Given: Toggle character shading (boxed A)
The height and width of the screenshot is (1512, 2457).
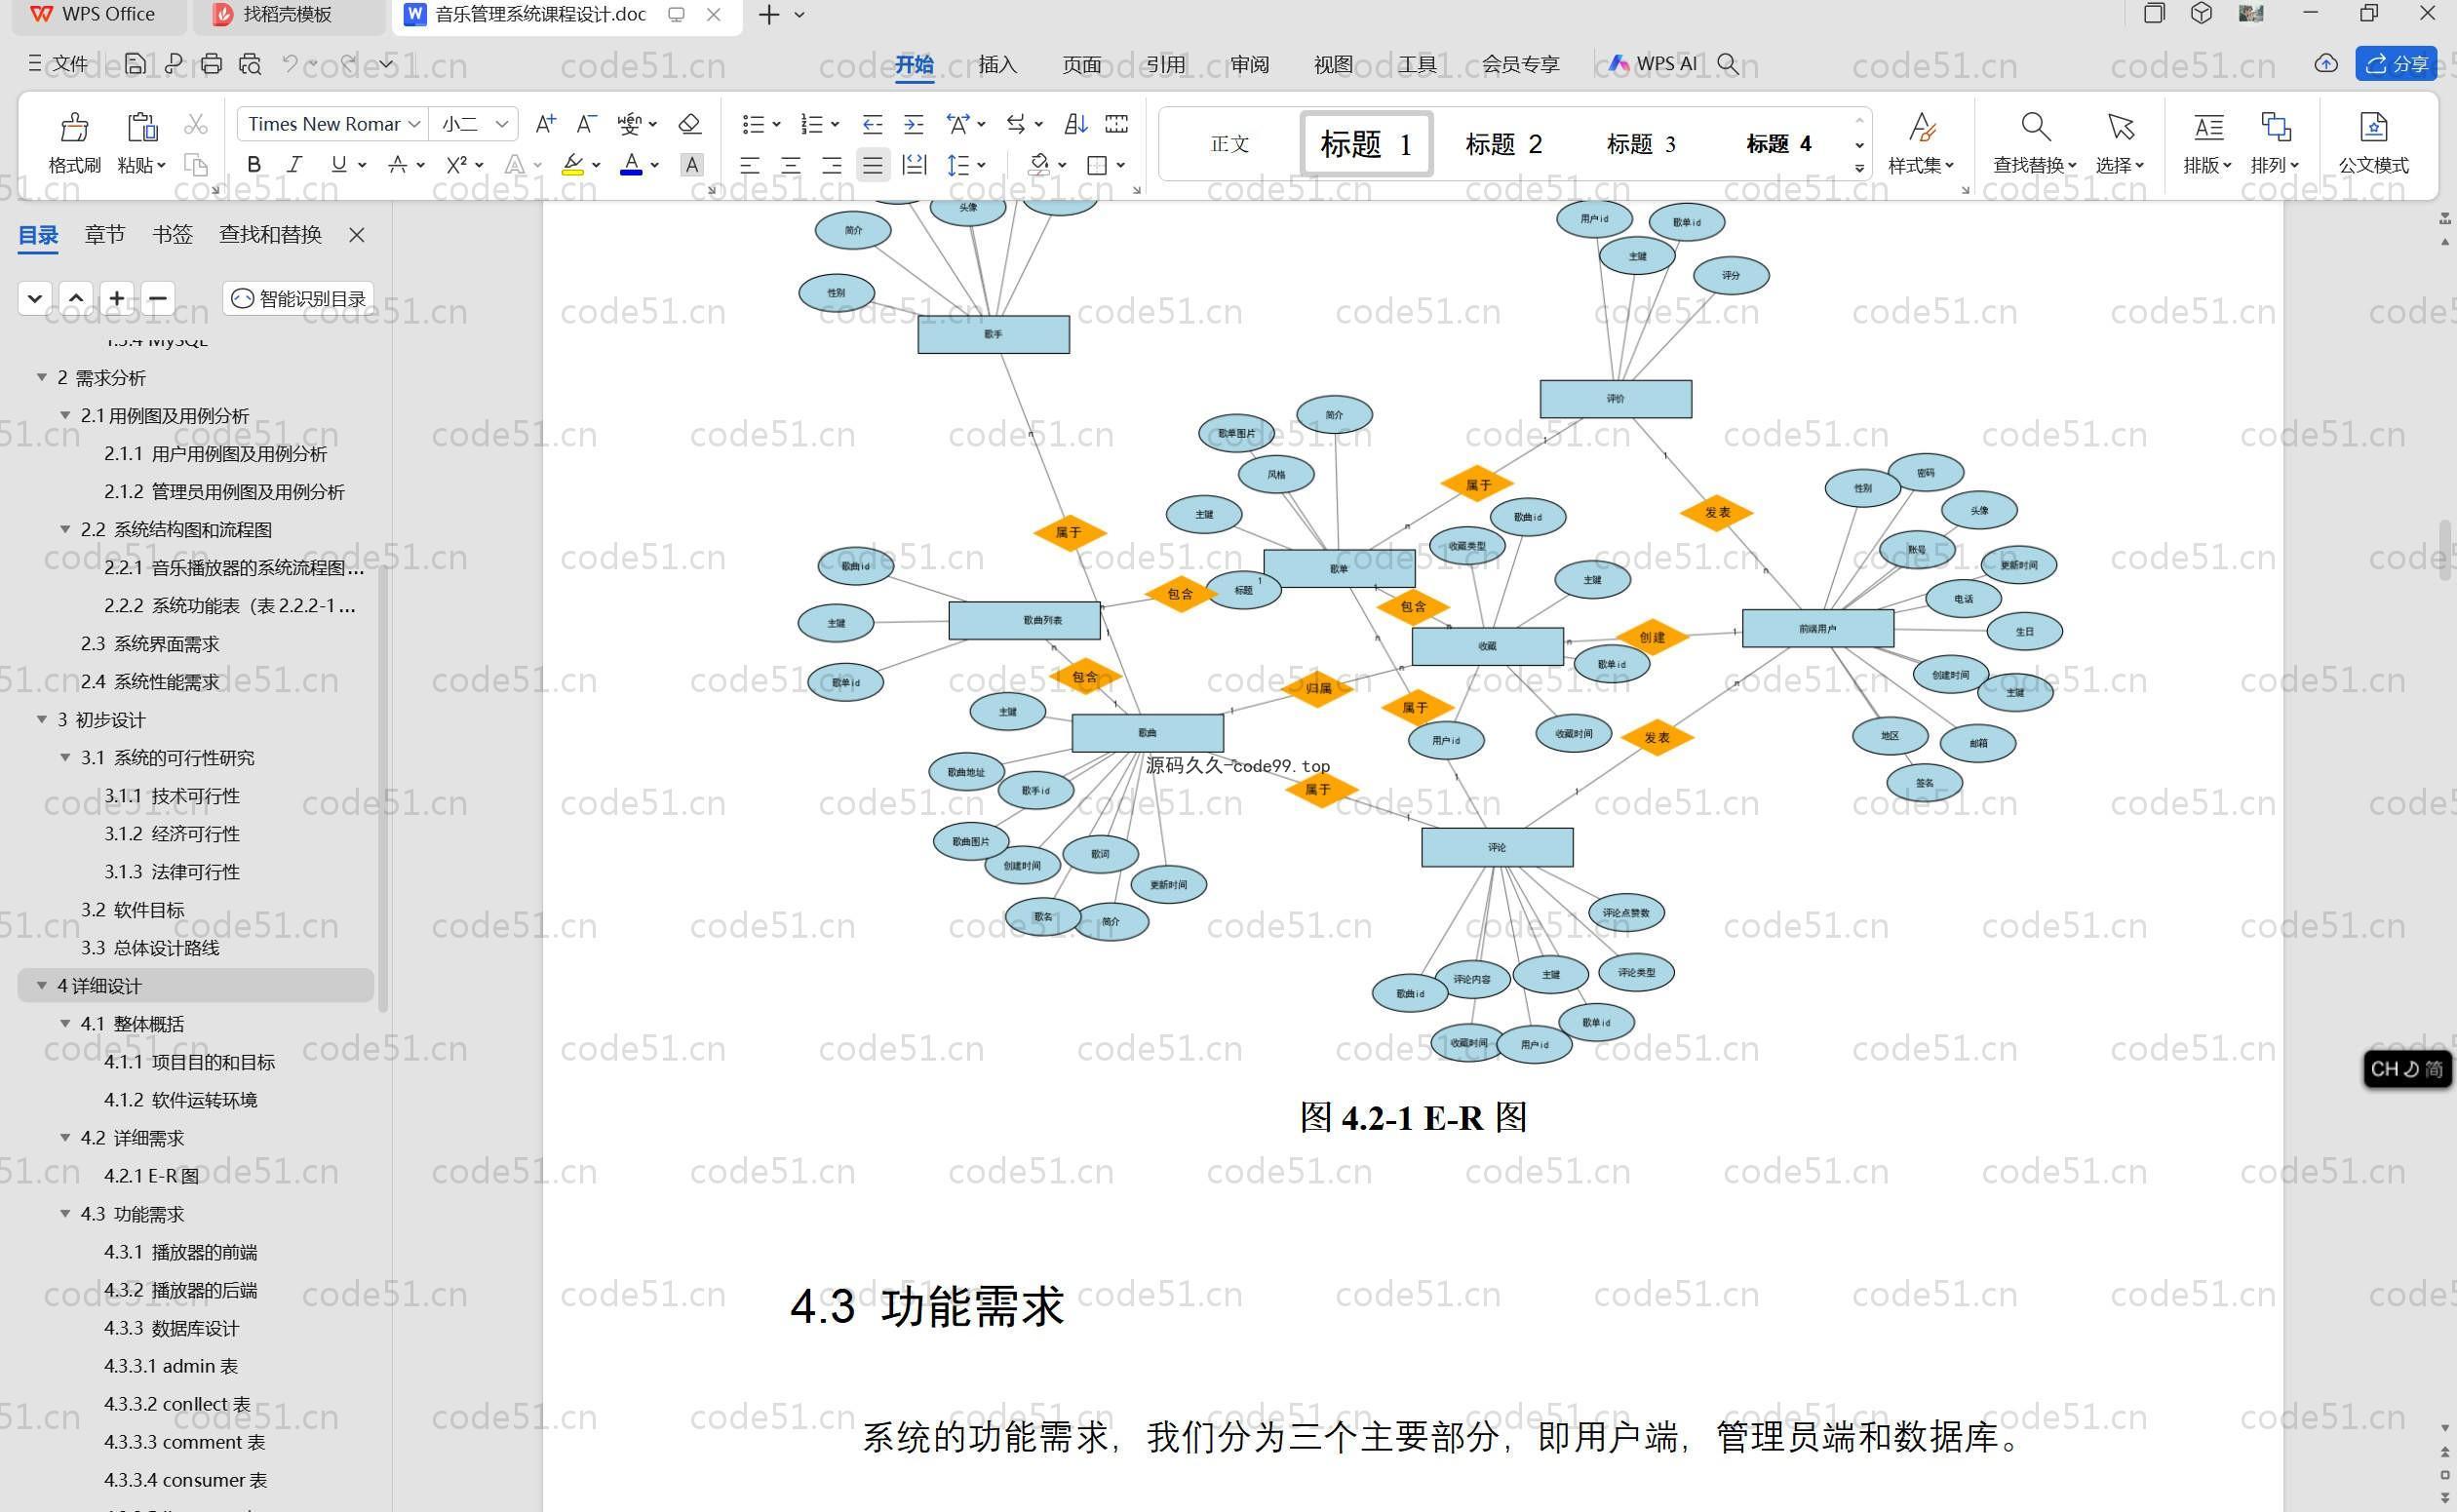Looking at the screenshot, I should coord(691,165).
